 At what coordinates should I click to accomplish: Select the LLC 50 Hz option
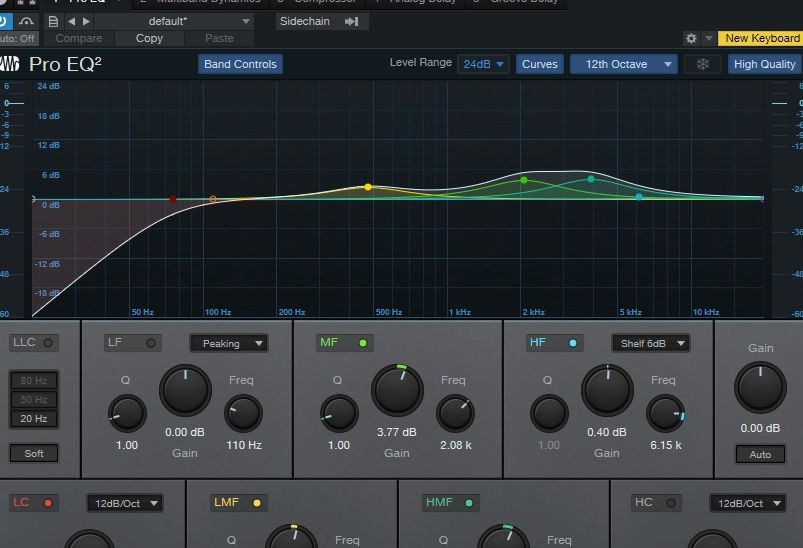34,399
